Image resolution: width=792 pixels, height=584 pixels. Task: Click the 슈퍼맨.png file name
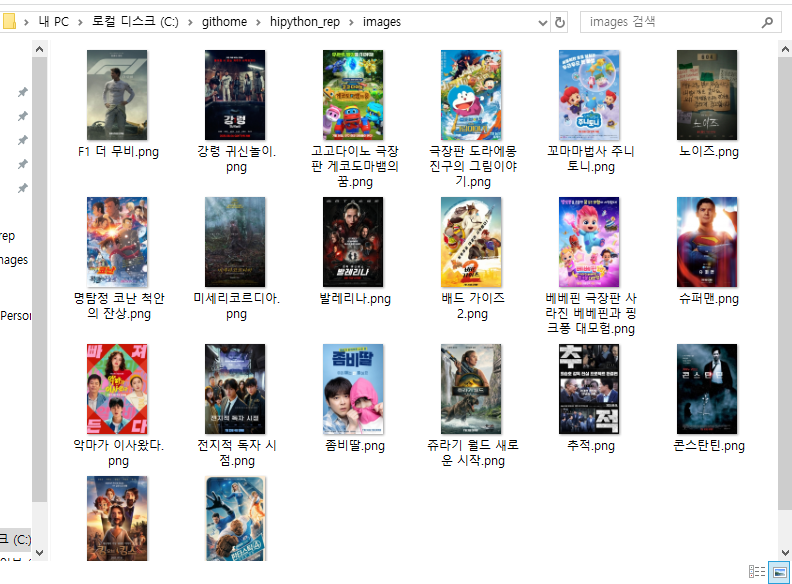pyautogui.click(x=709, y=299)
